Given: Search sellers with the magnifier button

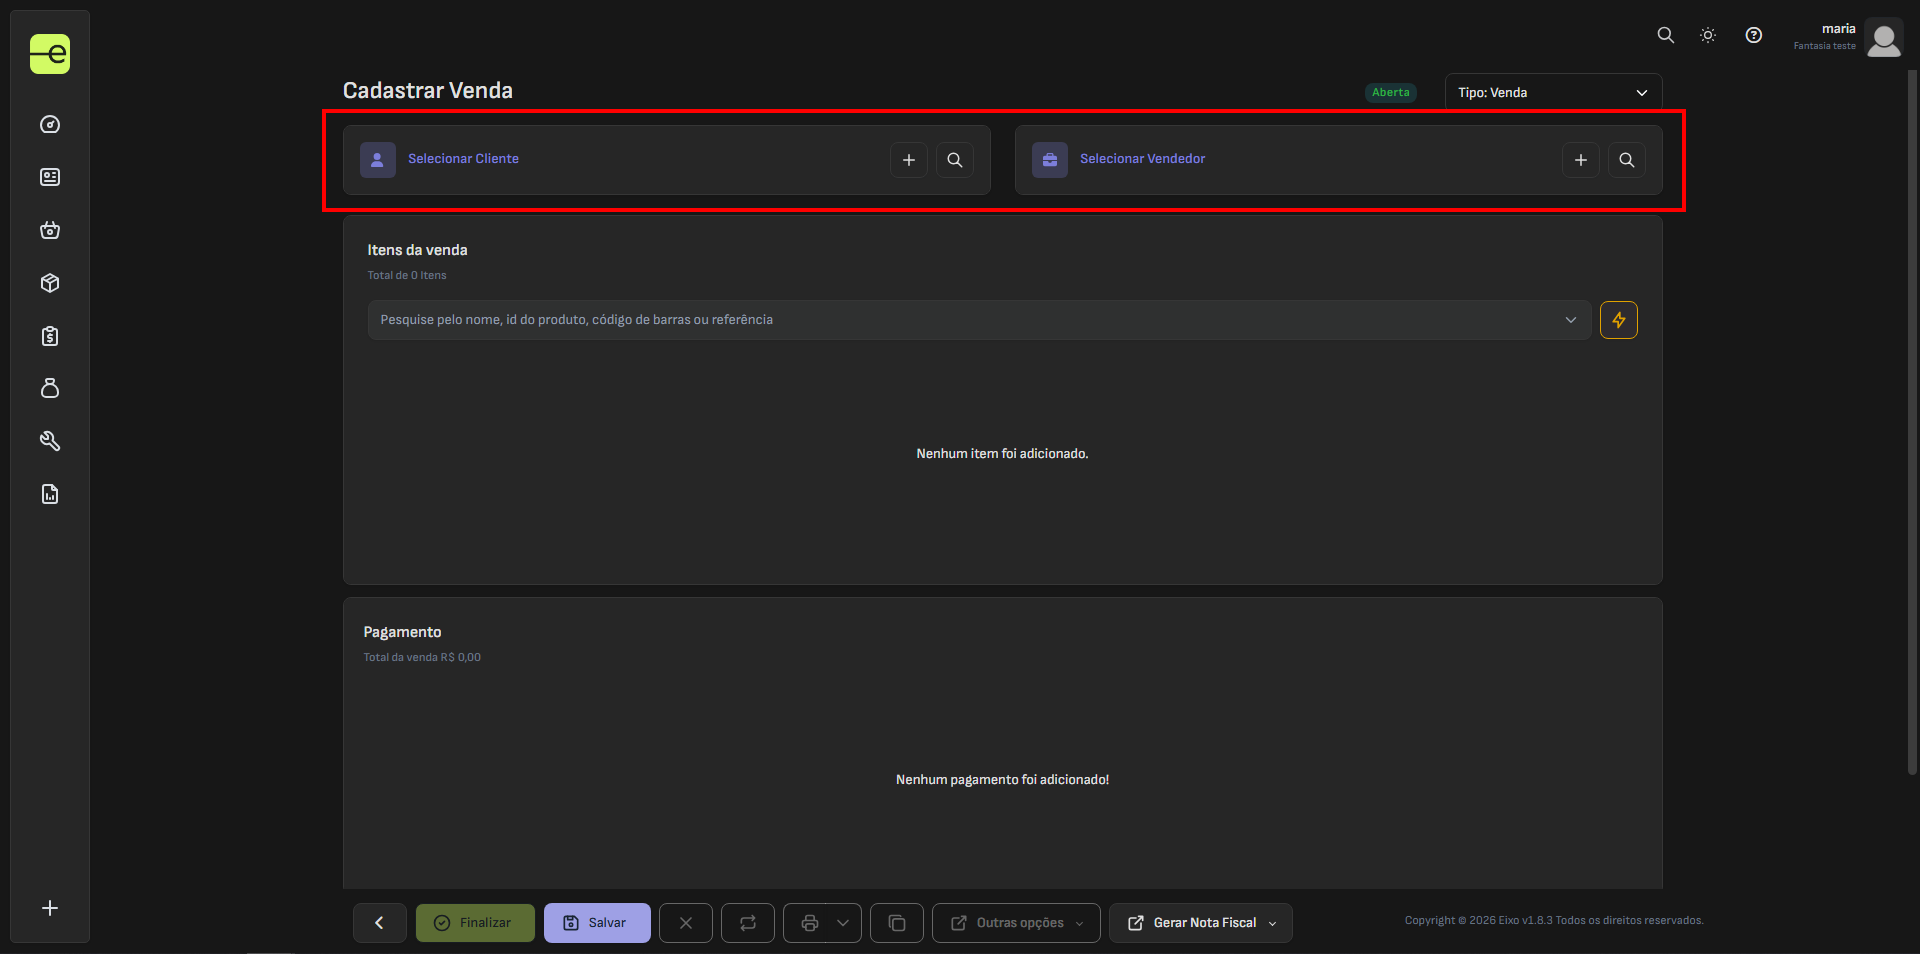Looking at the screenshot, I should [x=1627, y=160].
